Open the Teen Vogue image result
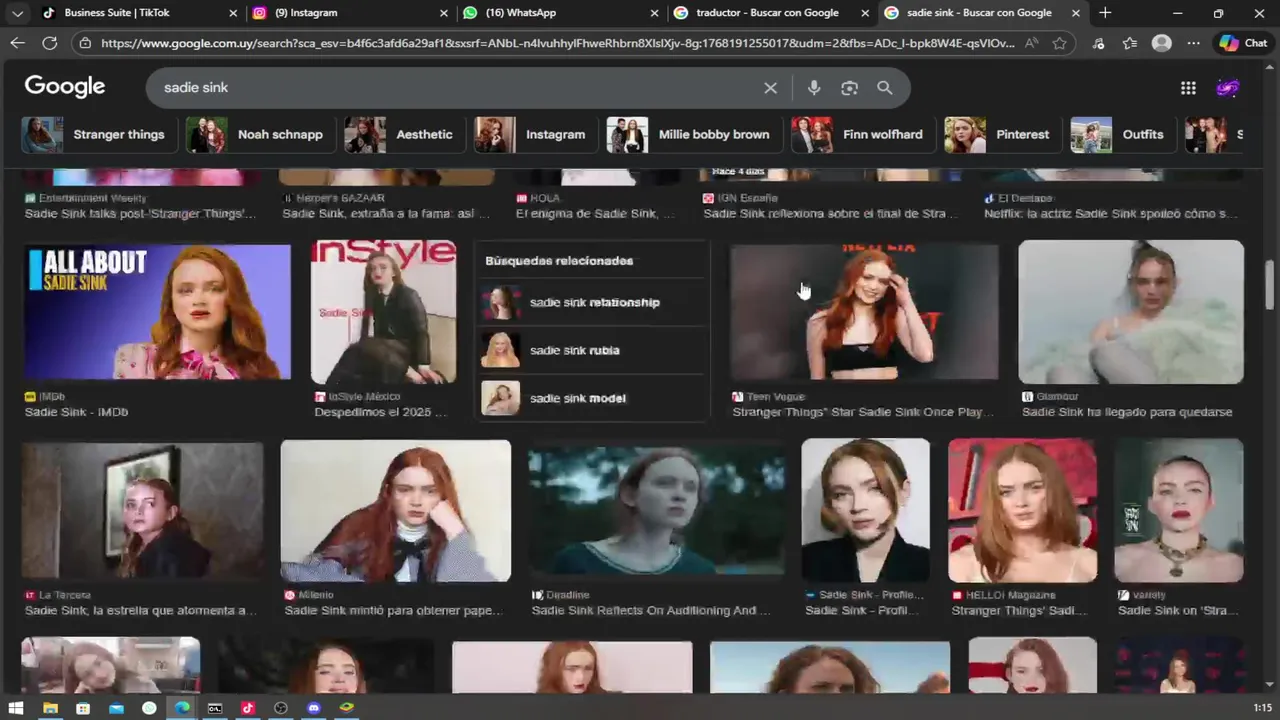 864,312
